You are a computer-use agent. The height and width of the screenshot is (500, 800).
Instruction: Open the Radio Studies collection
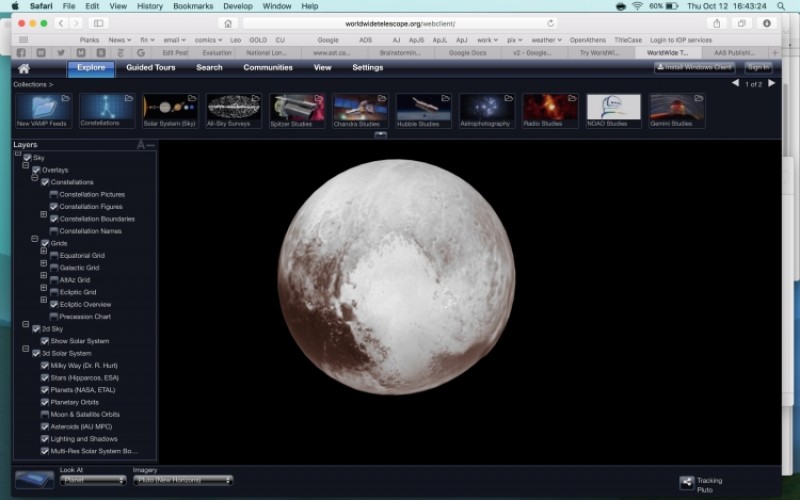click(550, 111)
